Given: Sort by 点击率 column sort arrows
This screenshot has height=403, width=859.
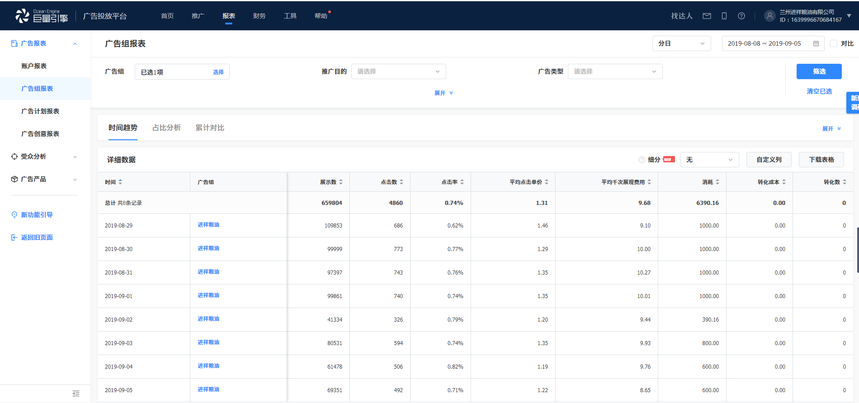Looking at the screenshot, I should [x=462, y=182].
